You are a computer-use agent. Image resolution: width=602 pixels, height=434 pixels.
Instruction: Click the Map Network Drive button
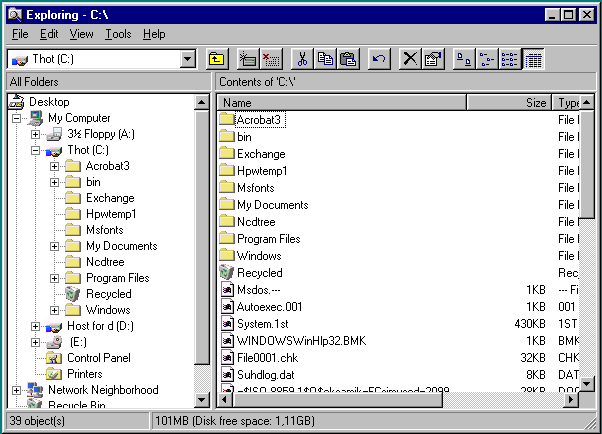click(x=248, y=59)
